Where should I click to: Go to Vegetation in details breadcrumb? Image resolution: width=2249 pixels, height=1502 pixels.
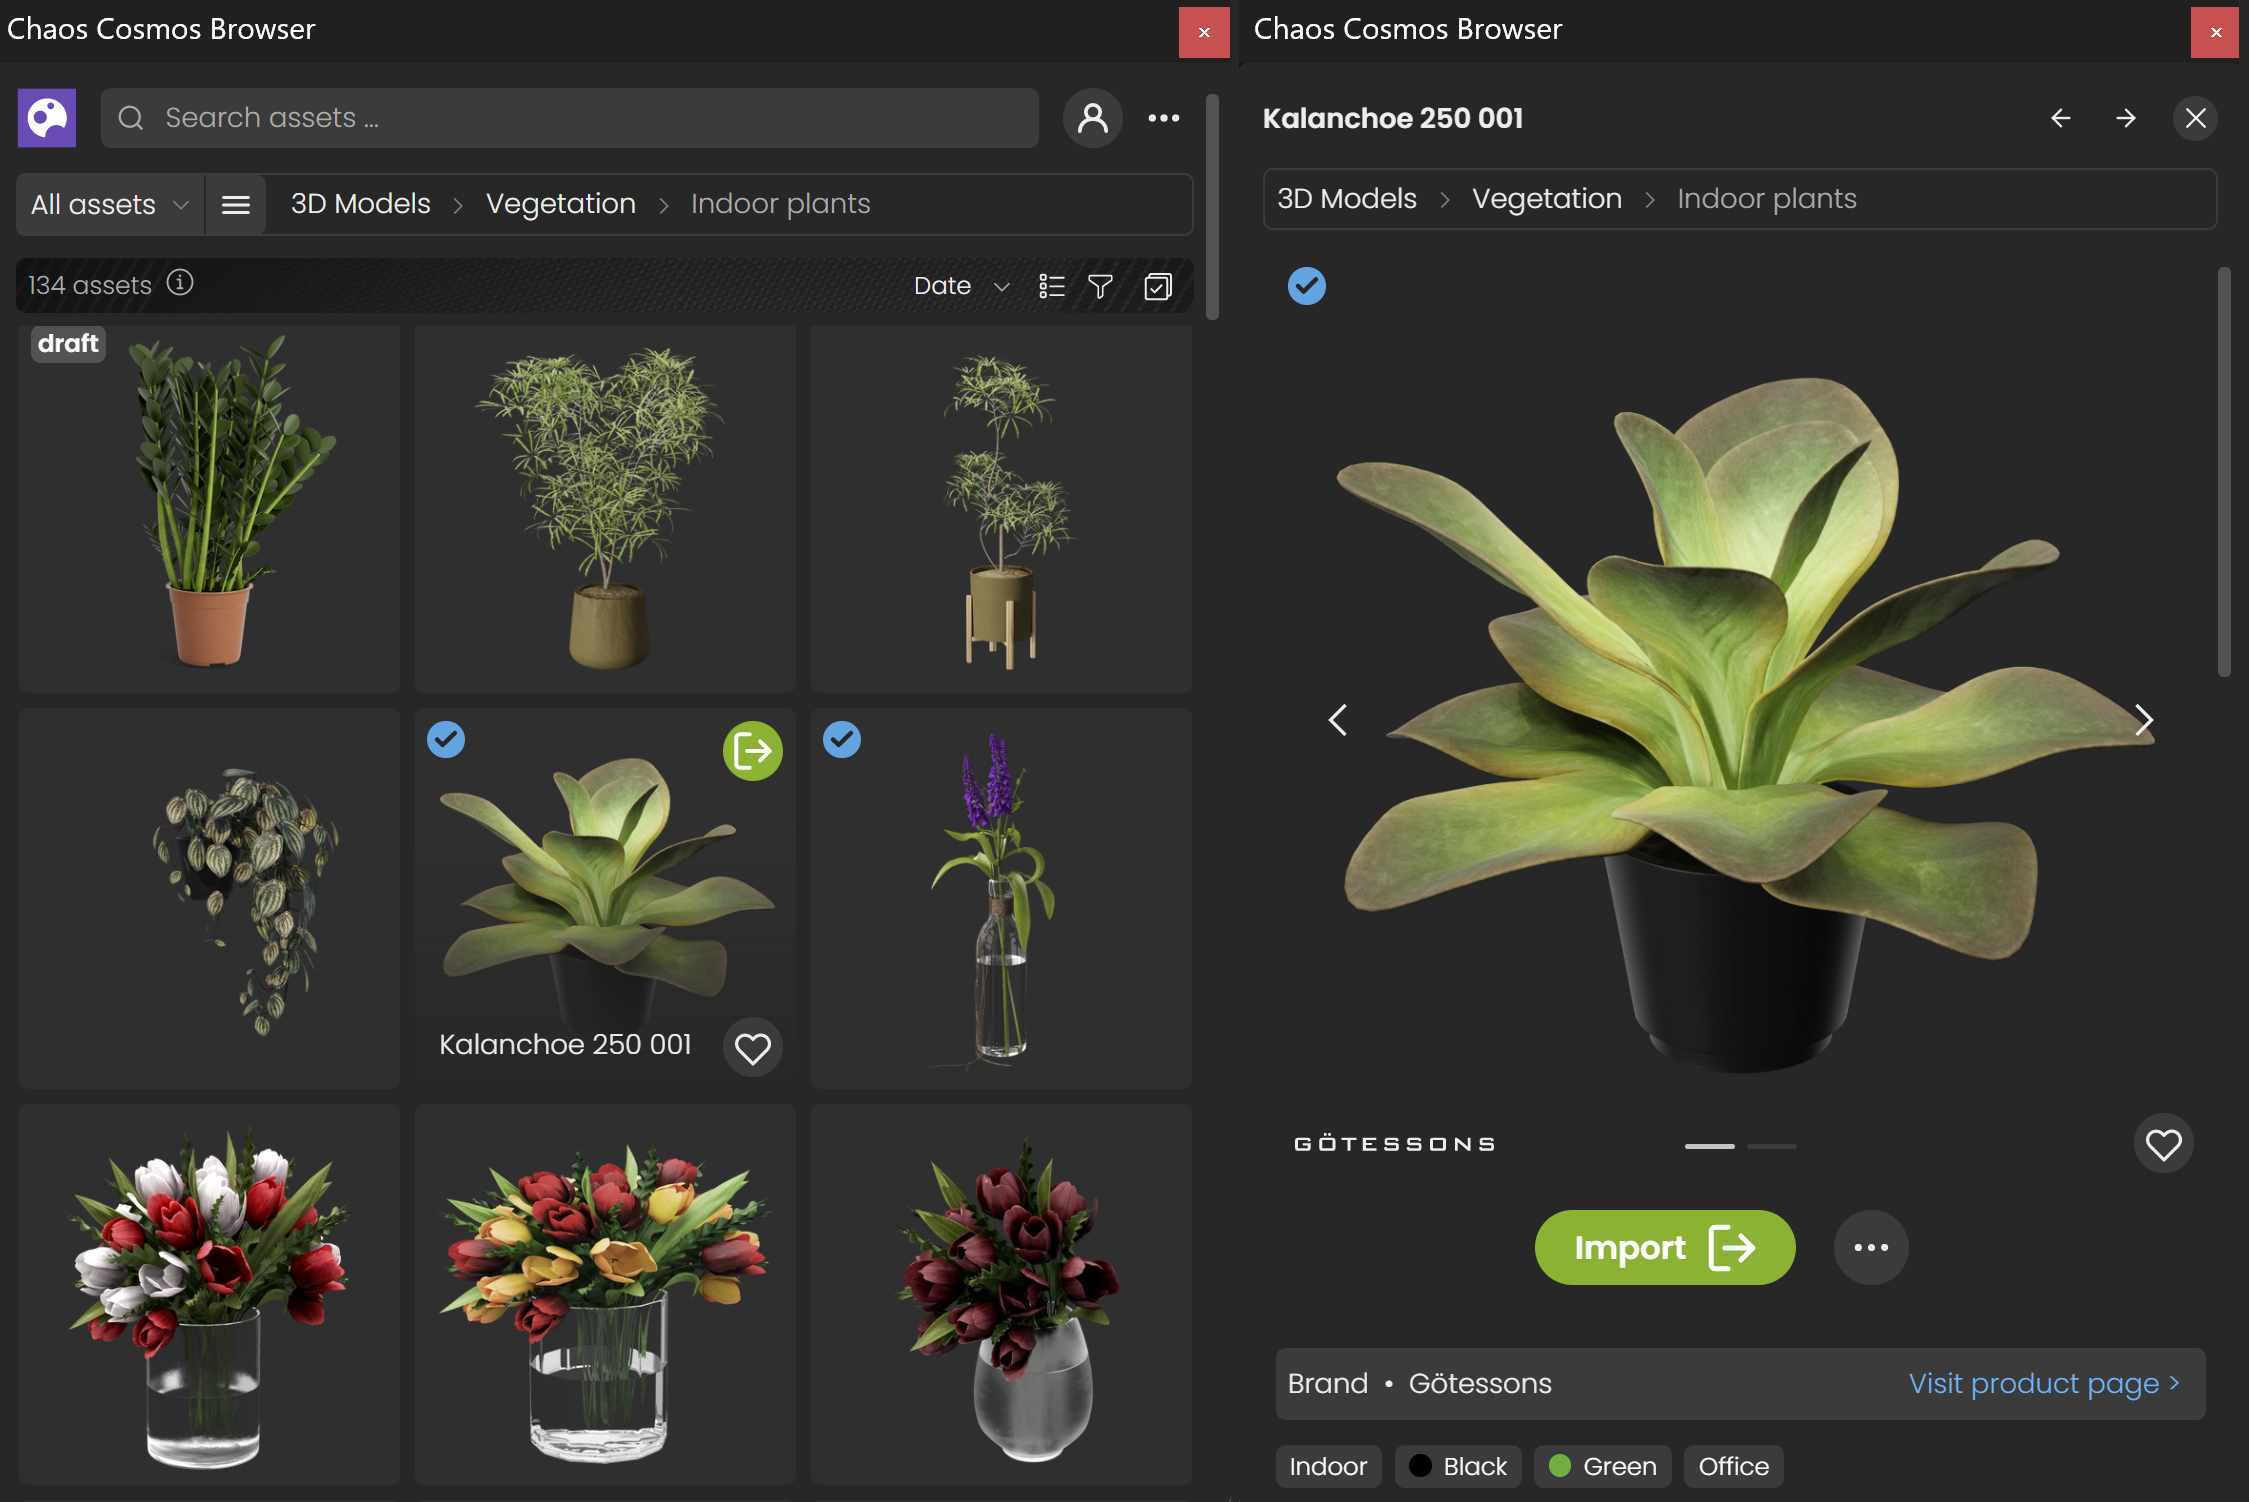(1547, 199)
